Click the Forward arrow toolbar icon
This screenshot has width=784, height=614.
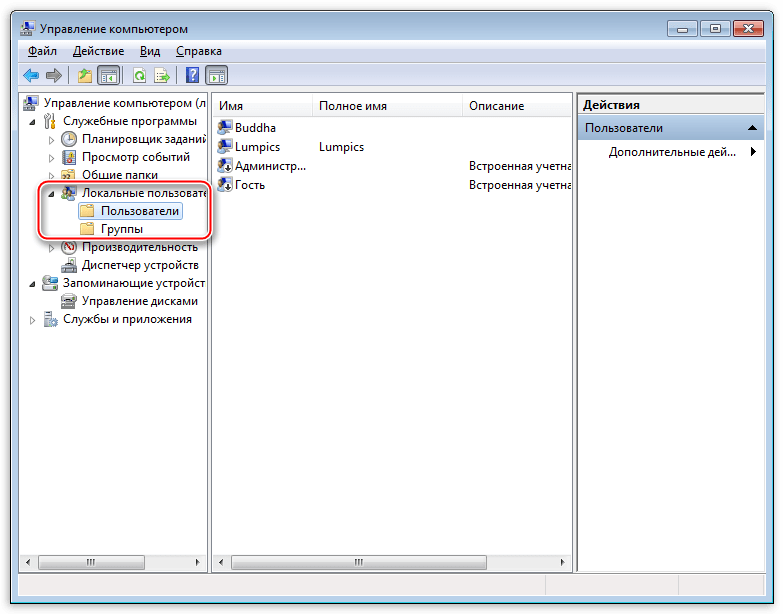click(x=54, y=76)
